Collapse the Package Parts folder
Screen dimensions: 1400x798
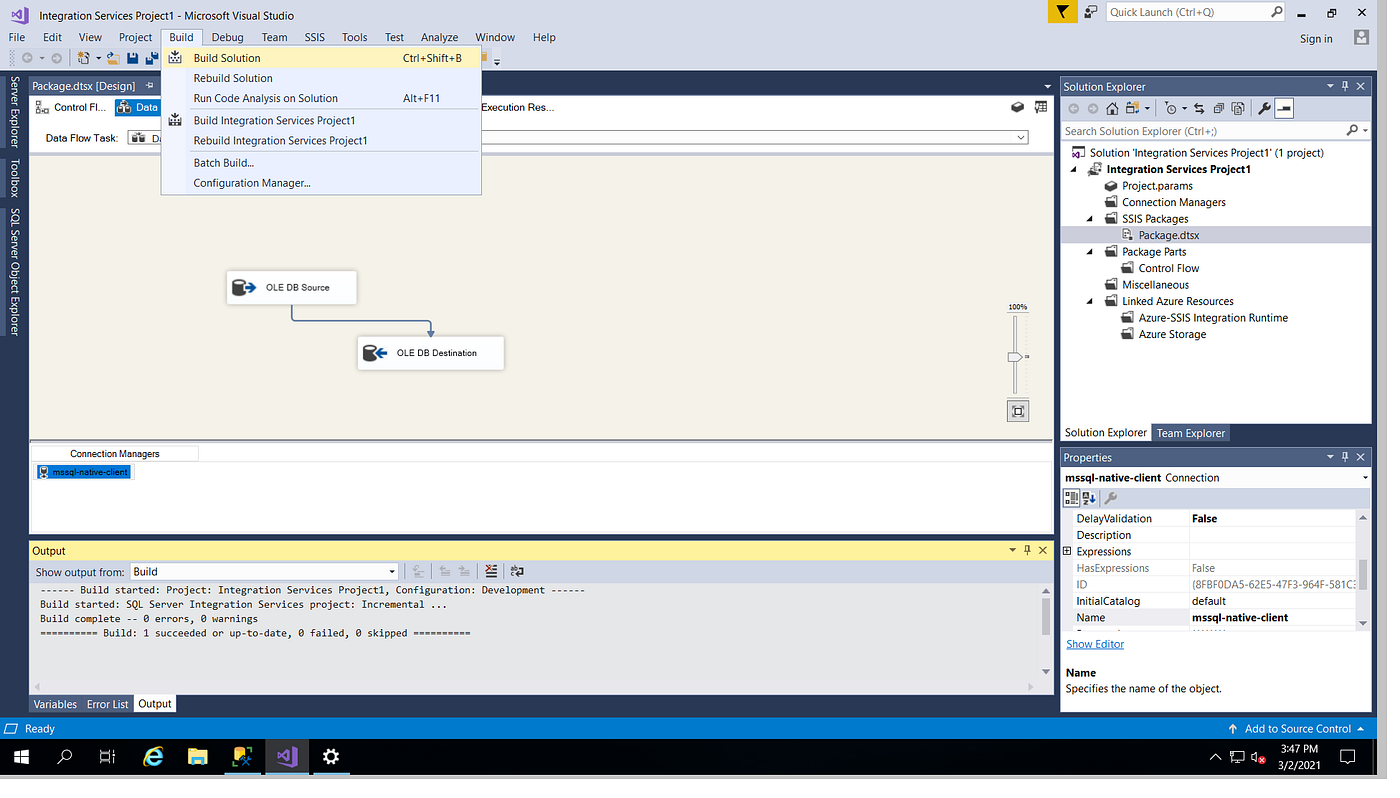coord(1091,252)
